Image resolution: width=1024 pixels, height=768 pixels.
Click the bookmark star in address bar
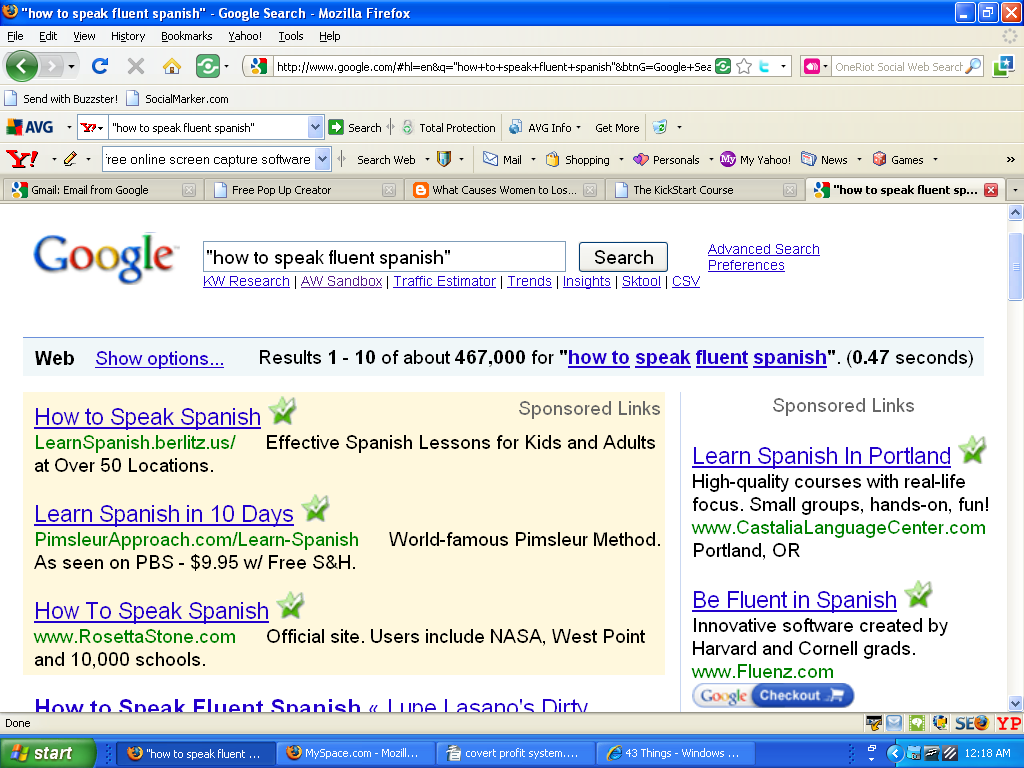744,67
